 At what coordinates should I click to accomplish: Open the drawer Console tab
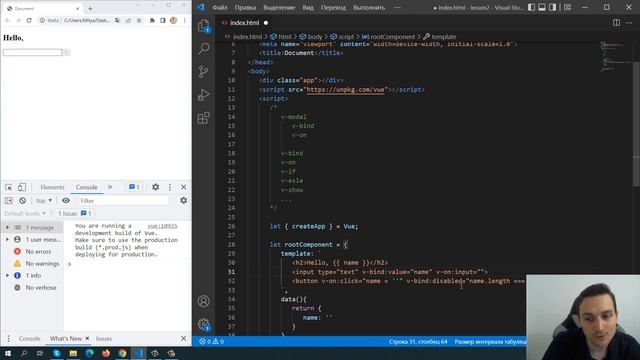tap(29, 339)
